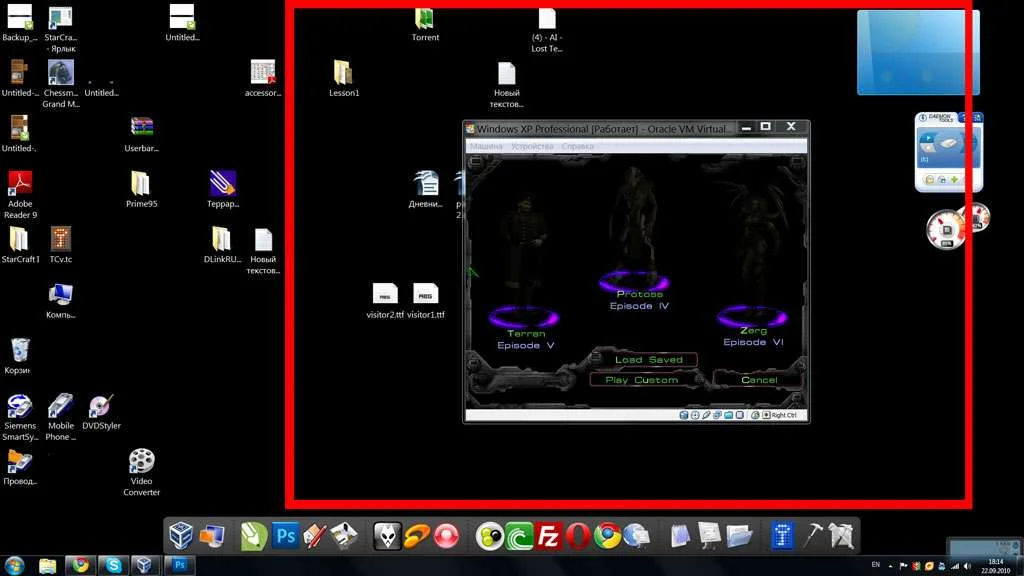Switch to Photoshop taskbar button
Viewport: 1024px width, 576px height.
point(179,566)
